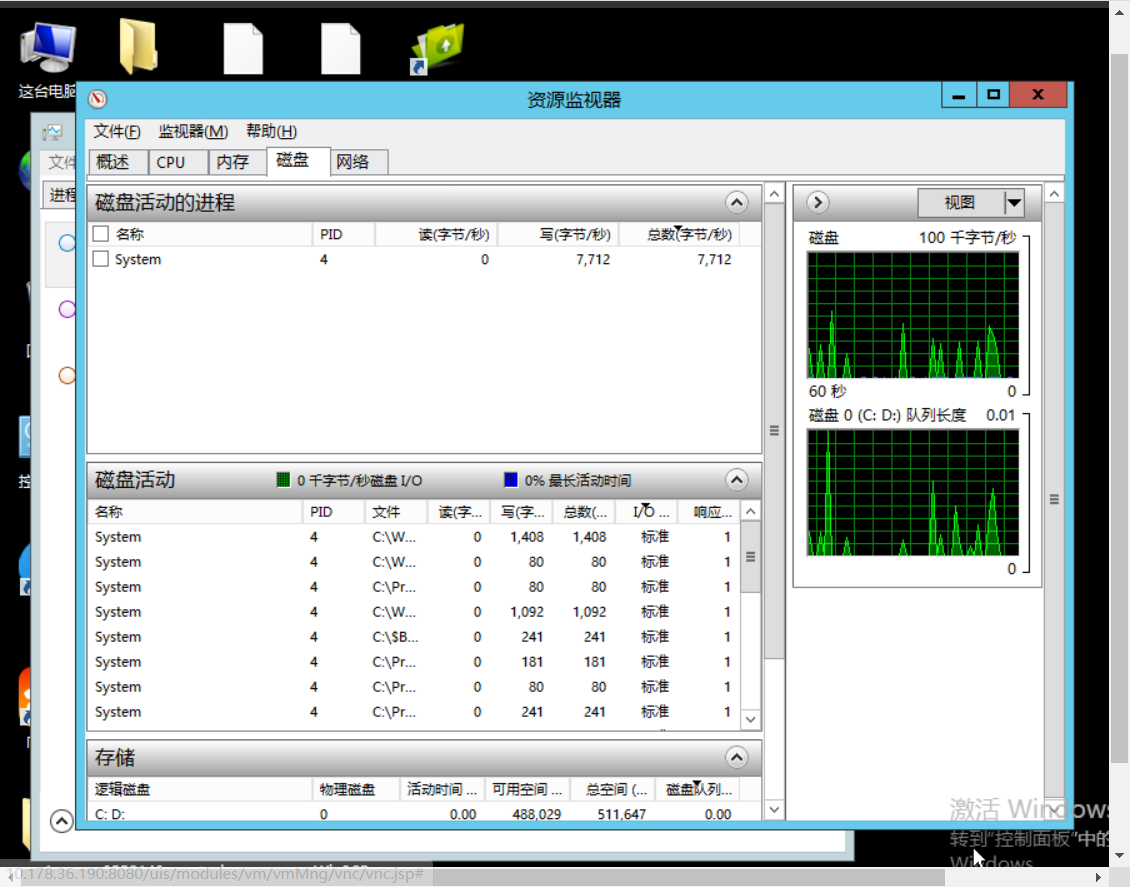This screenshot has height=887, width=1130.
Task: Switch to the CPU tab
Action: (x=171, y=162)
